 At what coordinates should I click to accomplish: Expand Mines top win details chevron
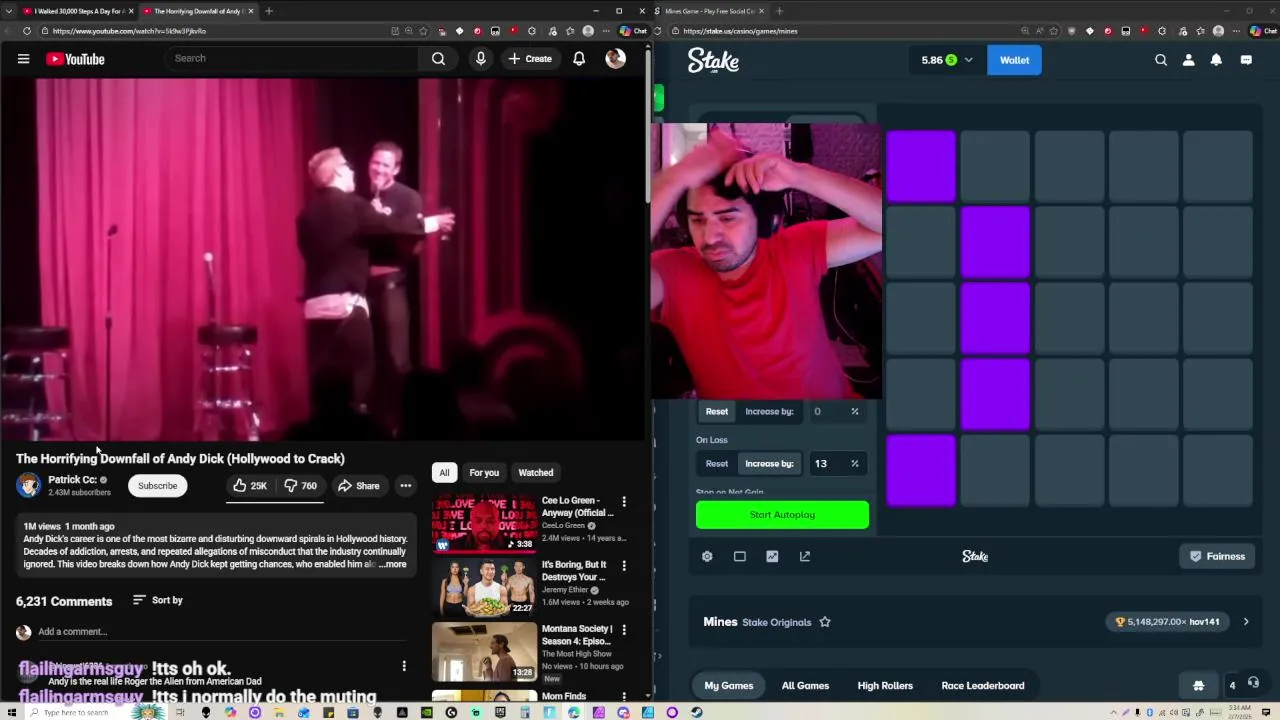(x=1246, y=622)
